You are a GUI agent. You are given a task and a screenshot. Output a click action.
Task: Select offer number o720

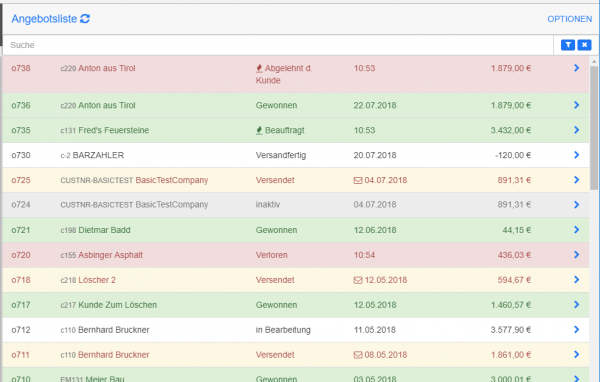21,255
